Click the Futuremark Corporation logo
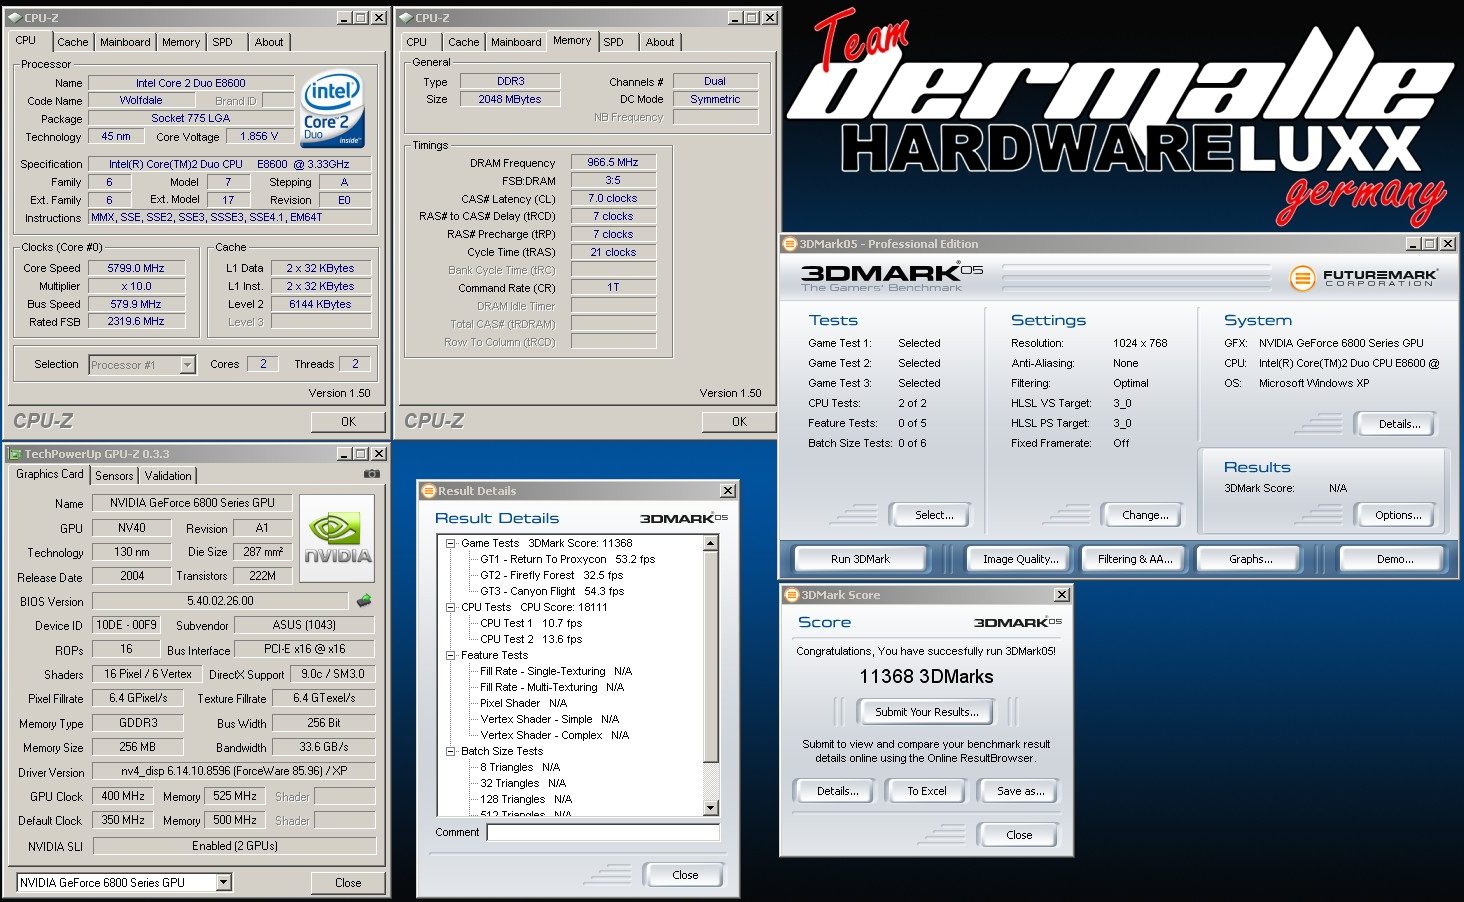The width and height of the screenshot is (1464, 902). coord(1364,277)
